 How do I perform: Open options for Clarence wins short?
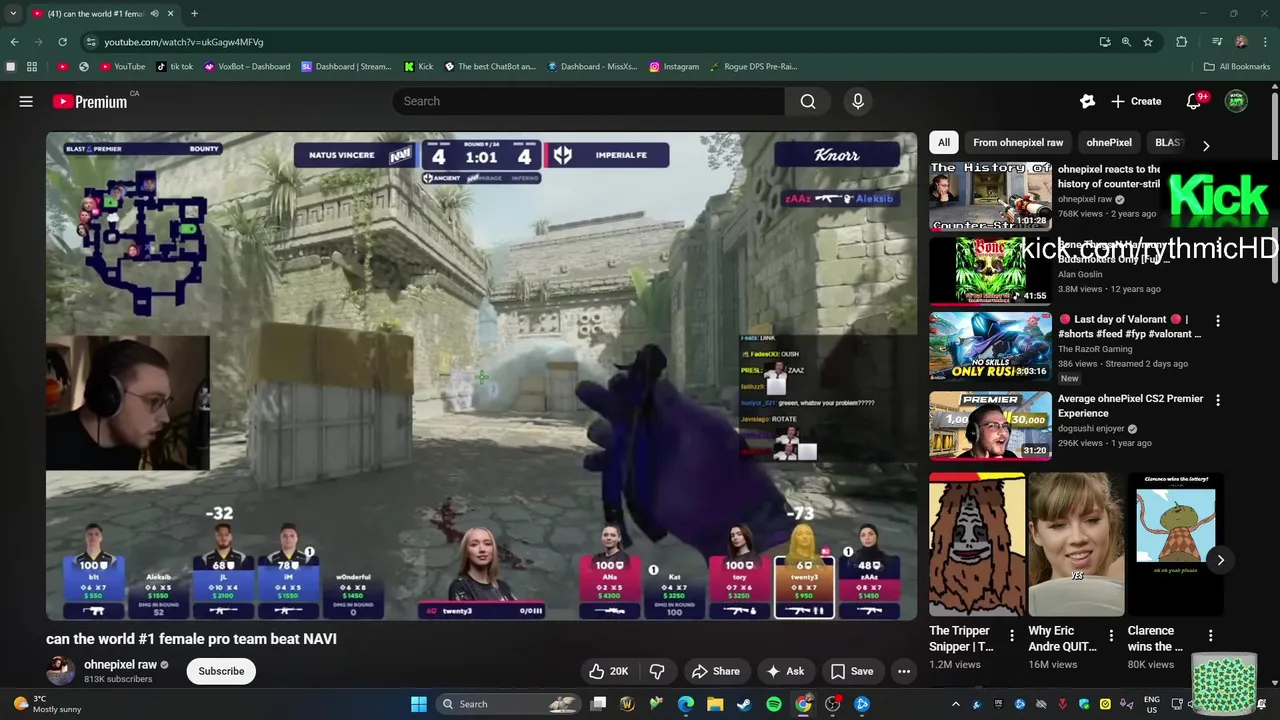pos(1210,635)
